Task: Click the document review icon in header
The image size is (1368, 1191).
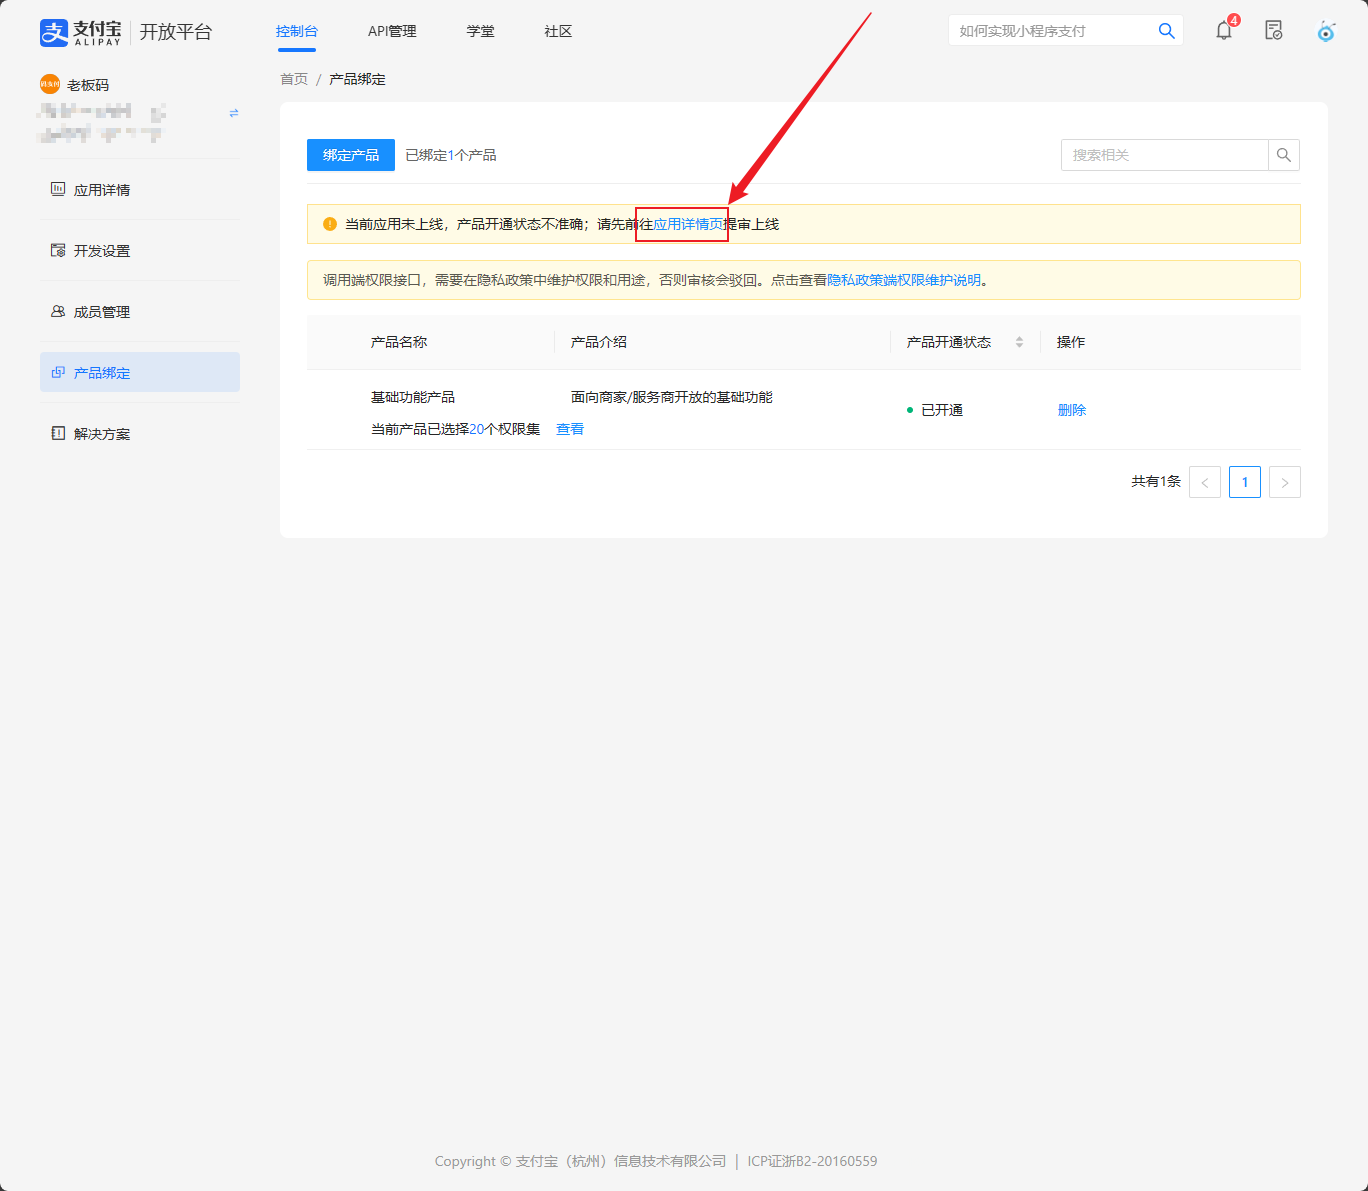Action: click(1274, 31)
